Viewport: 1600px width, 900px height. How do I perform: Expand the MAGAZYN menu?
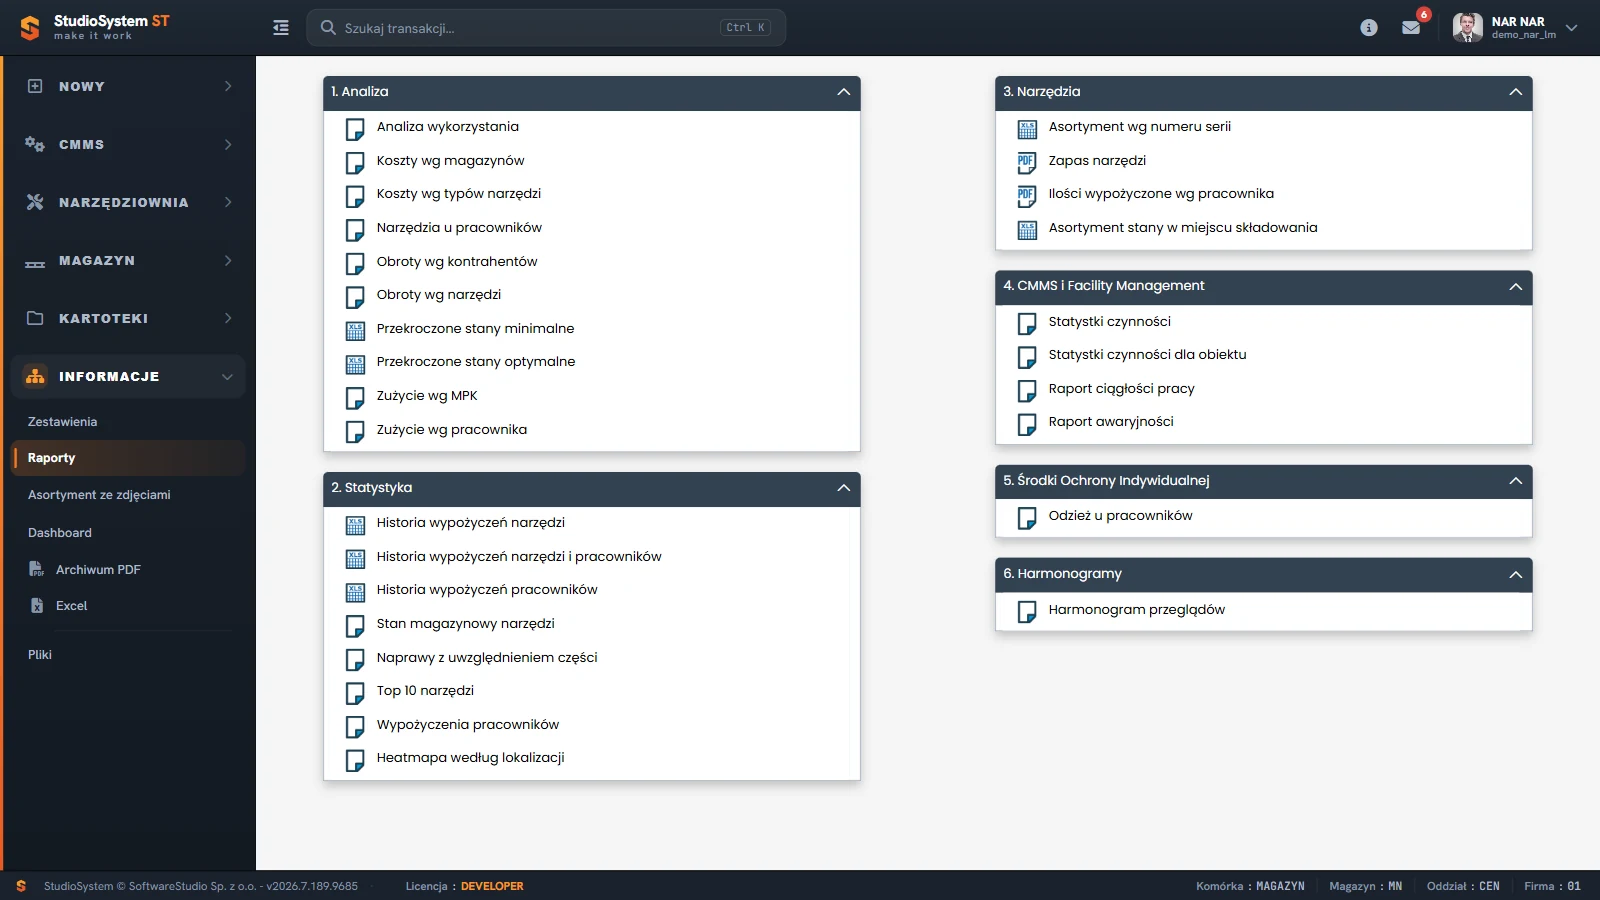(x=128, y=260)
